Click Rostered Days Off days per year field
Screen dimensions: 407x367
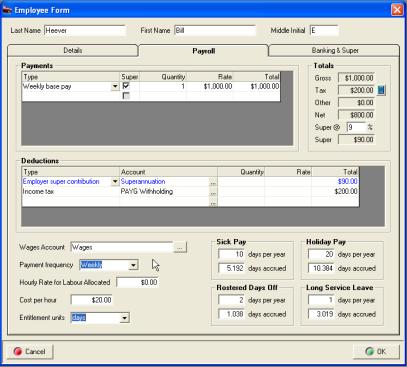(231, 300)
